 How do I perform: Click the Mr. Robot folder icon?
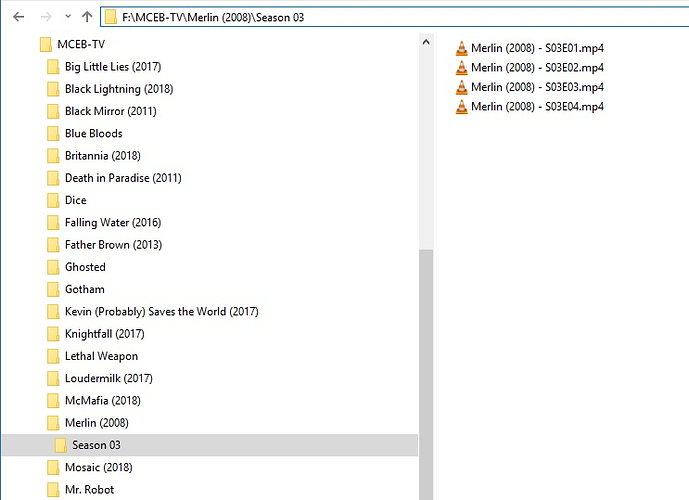53,490
